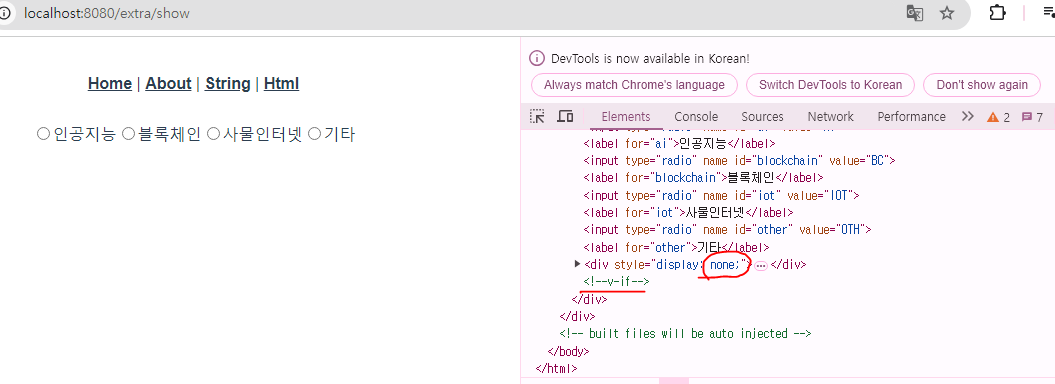Viewport: 1055px width, 384px height.
Task: Select the label for="blockchain" line in DOM tree
Action: pyautogui.click(x=704, y=178)
